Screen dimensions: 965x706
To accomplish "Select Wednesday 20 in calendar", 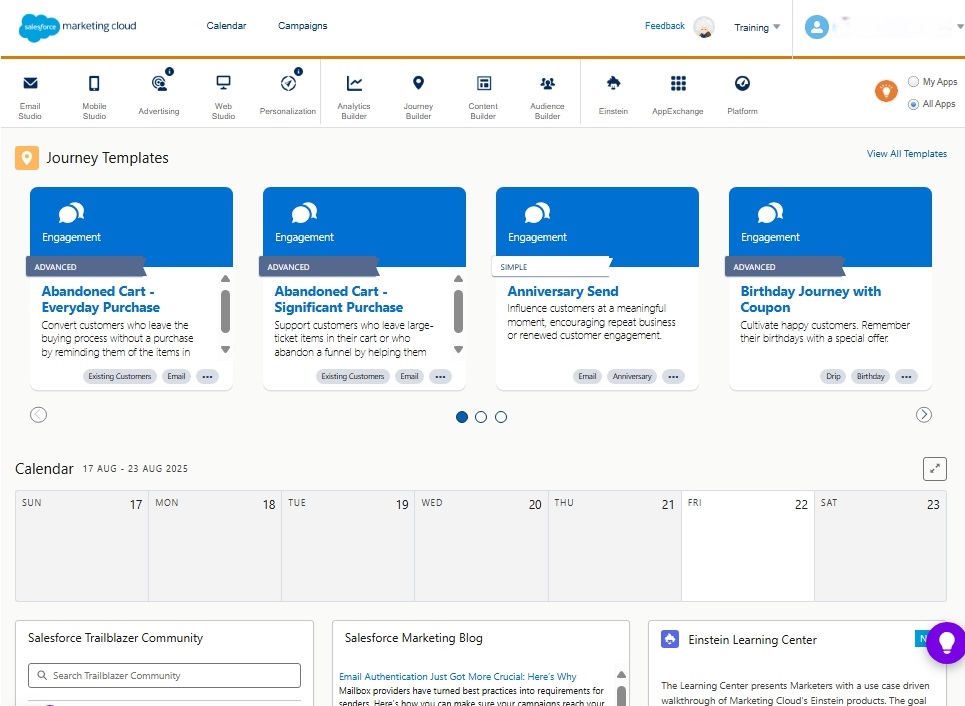I will click(x=481, y=546).
